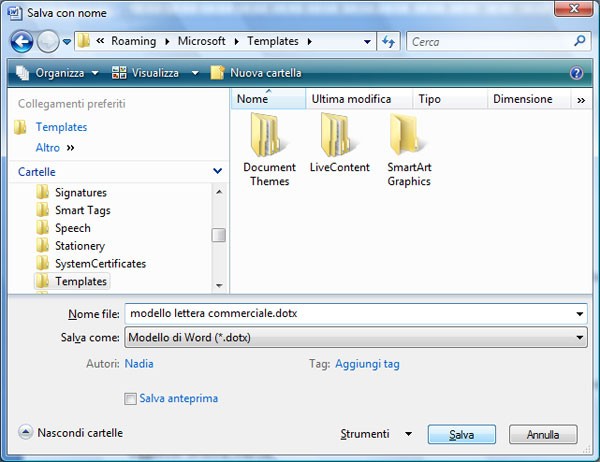
Task: Click the folder tree vertical scrollbar thumb
Action: (218, 236)
